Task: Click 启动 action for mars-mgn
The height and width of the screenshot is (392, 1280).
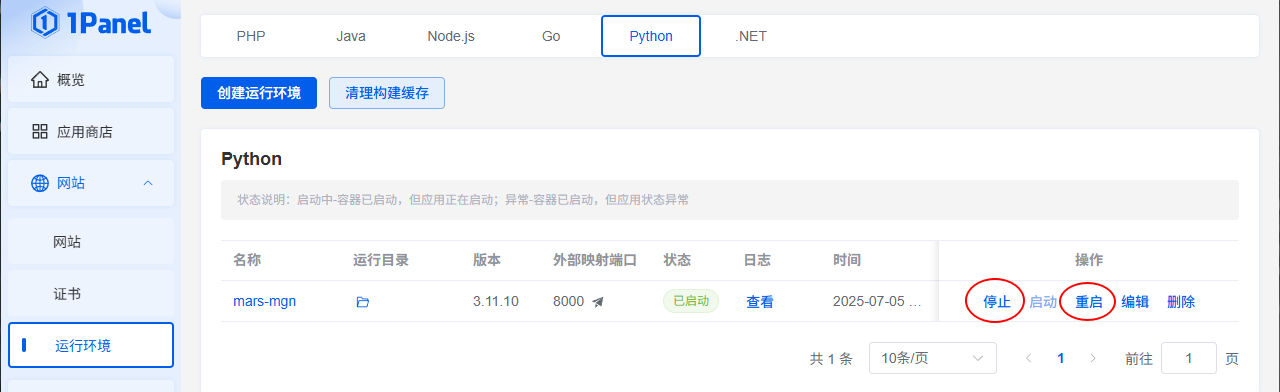Action: point(1043,301)
